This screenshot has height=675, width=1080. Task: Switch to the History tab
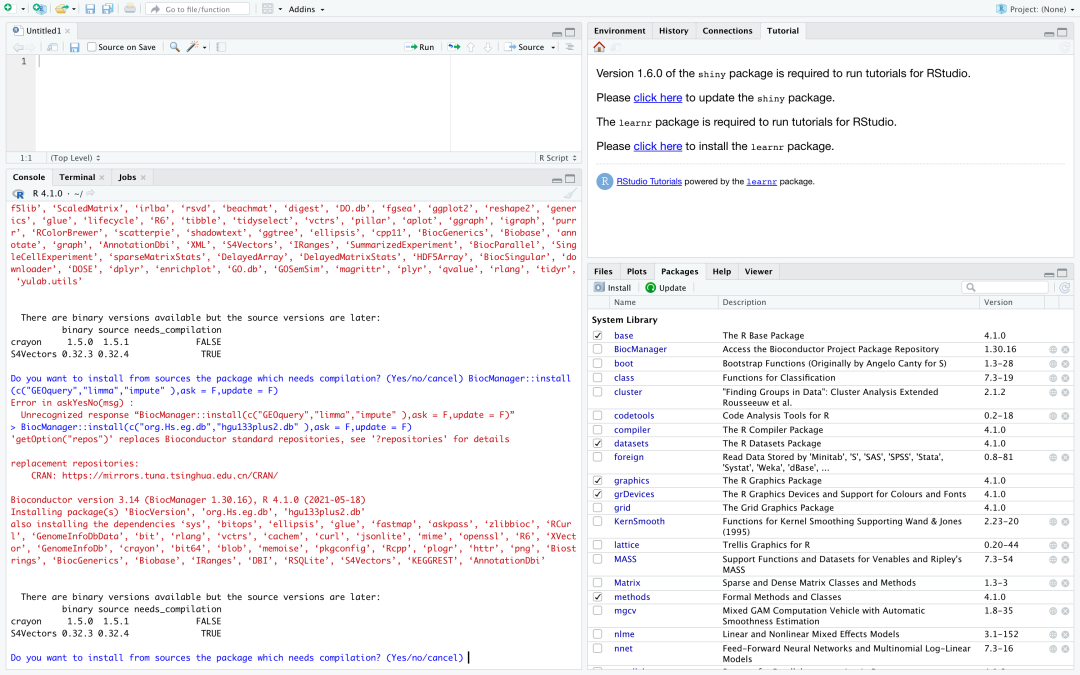click(673, 31)
